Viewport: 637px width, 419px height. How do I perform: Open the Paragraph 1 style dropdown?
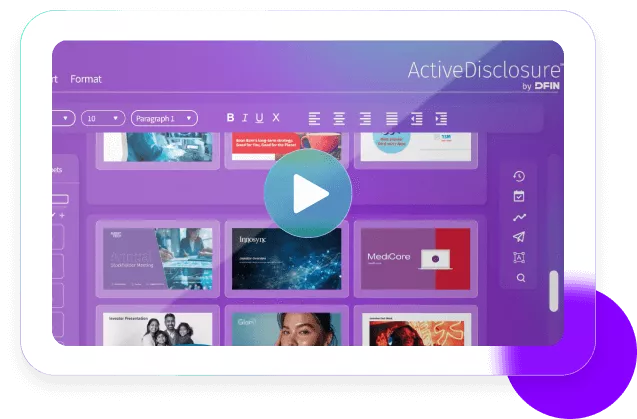[164, 118]
